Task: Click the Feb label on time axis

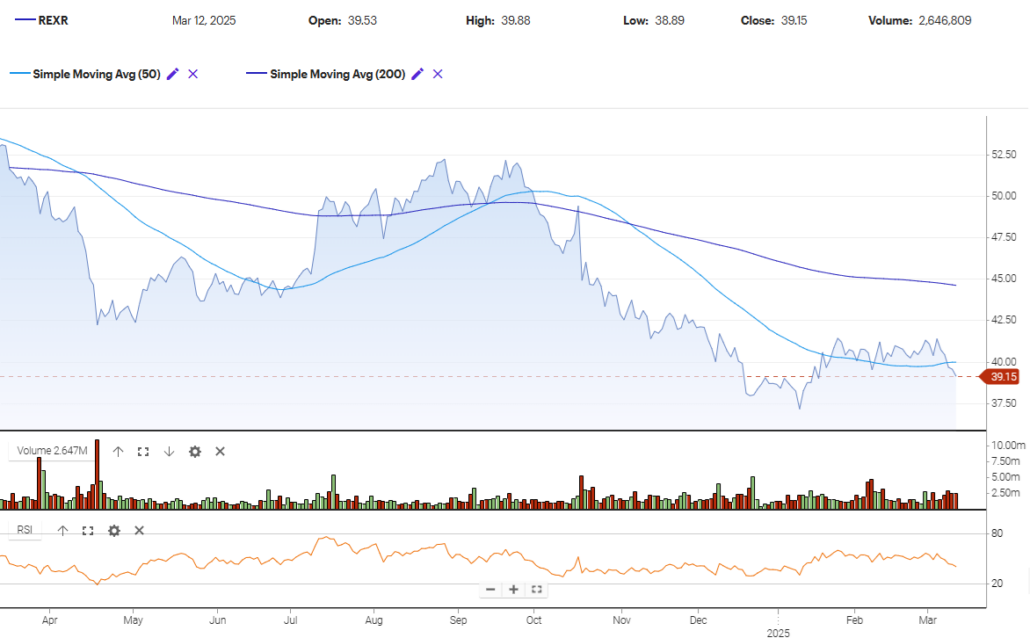Action: tap(854, 620)
